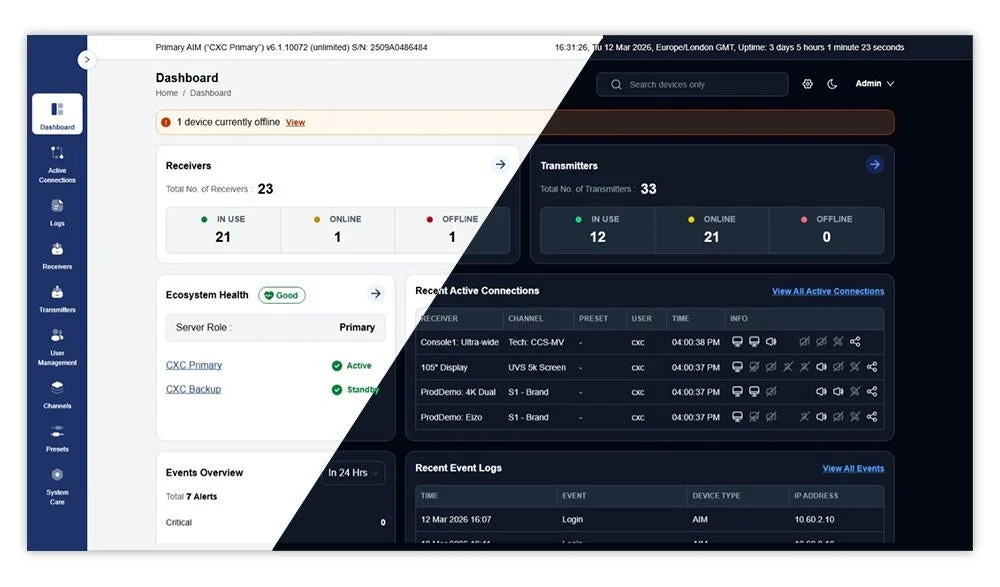Select Transmitters In Use tile showing 12
The height and width of the screenshot is (587, 1000).
coord(597,230)
